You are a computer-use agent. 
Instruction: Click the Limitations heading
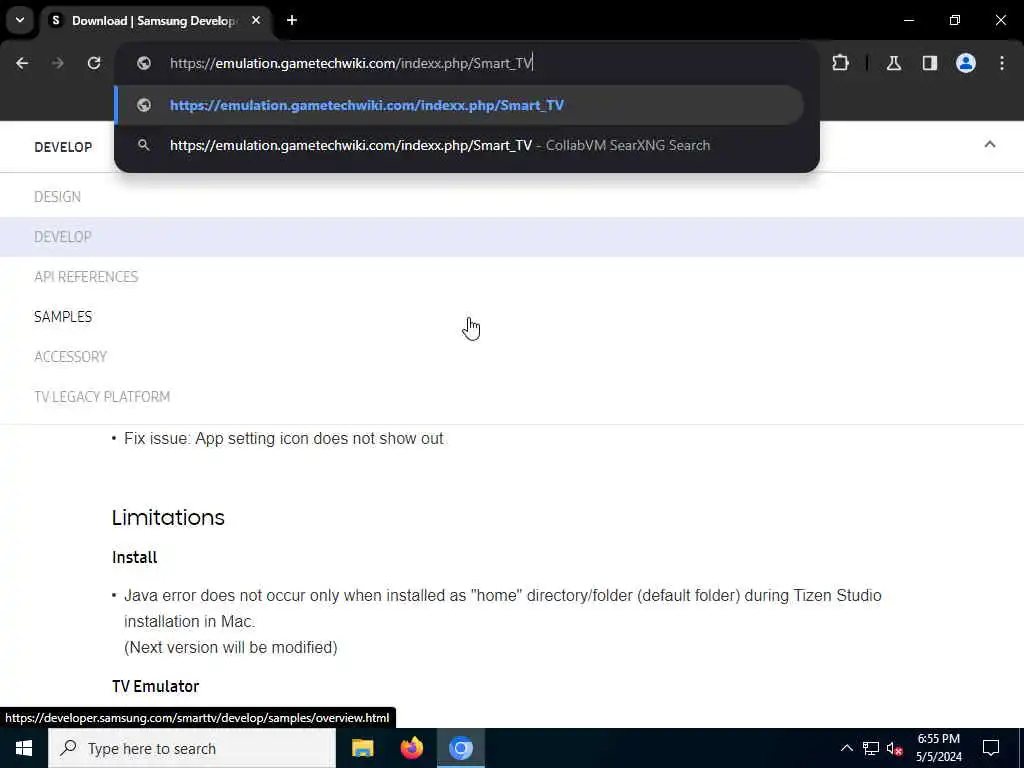pos(168,518)
